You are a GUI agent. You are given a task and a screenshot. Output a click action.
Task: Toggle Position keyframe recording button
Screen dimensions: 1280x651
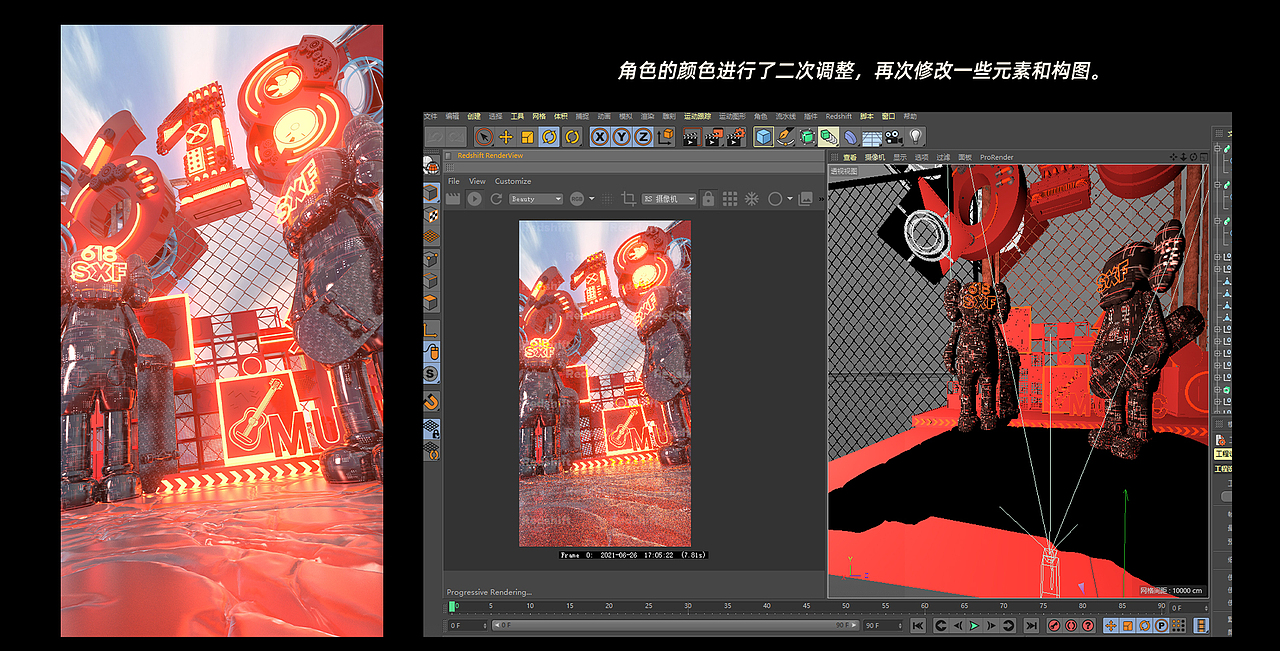click(x=1111, y=625)
